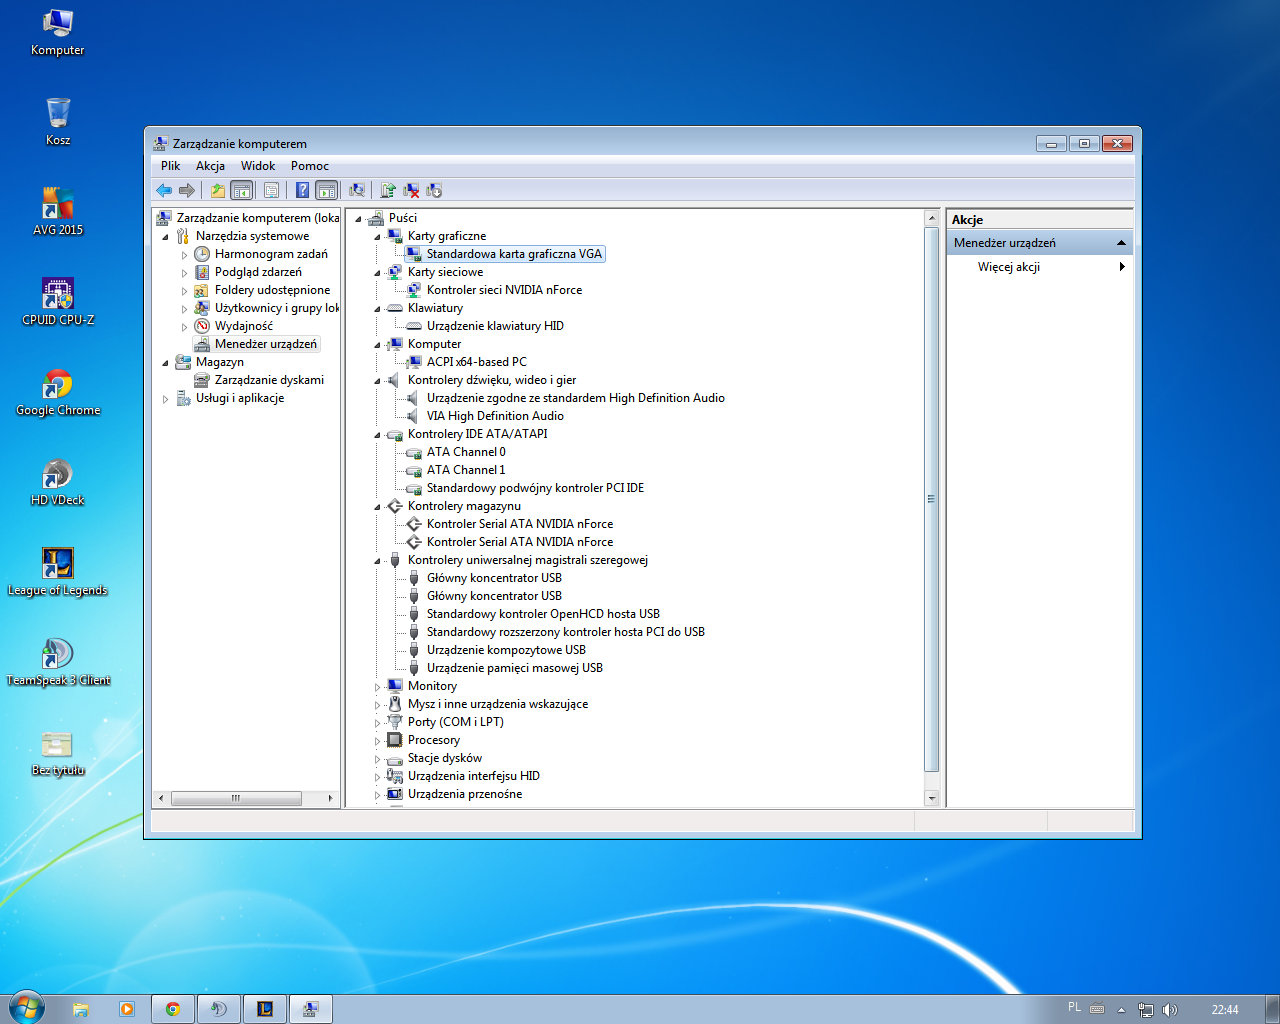Open the Komputer desktop icon
This screenshot has height=1024, width=1280.
point(58,32)
